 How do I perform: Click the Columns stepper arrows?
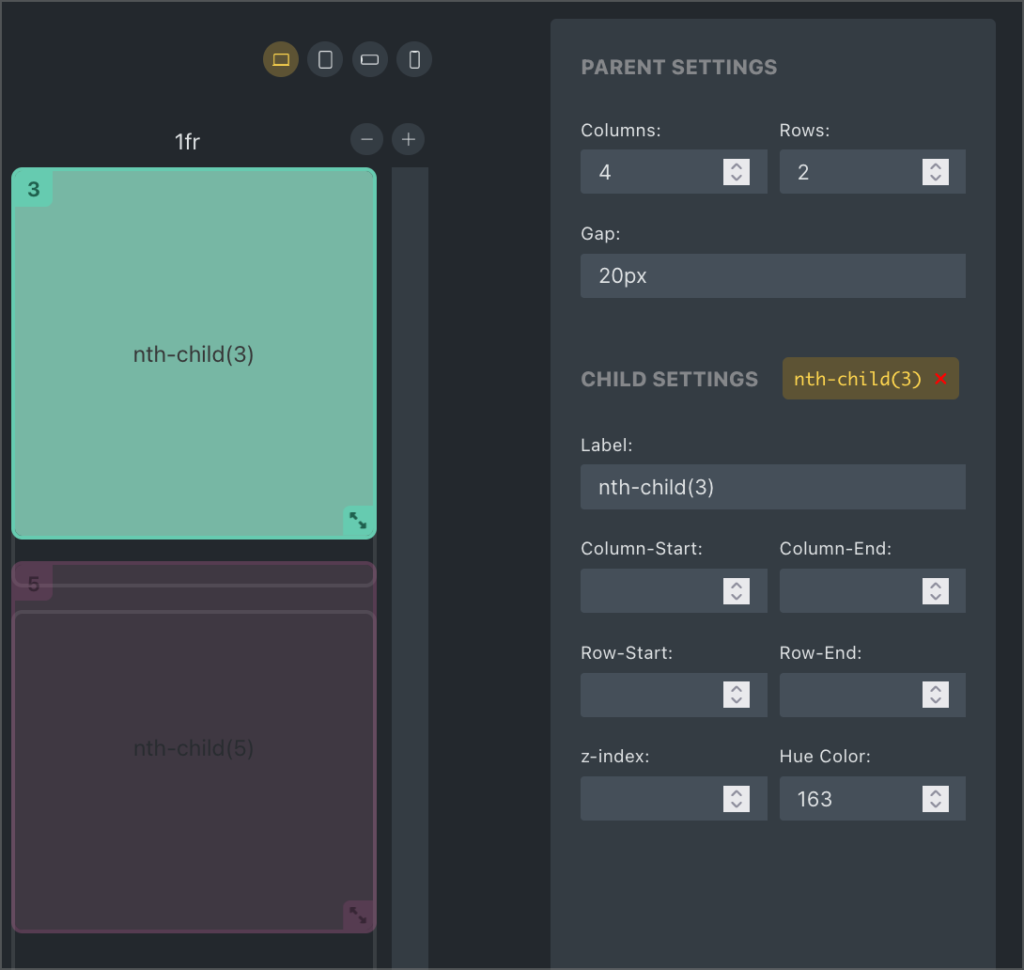click(x=737, y=172)
